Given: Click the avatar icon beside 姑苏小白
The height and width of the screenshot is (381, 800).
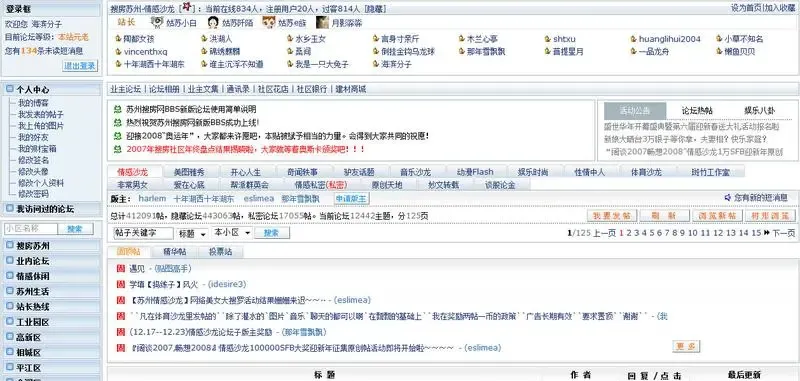Looking at the screenshot, I should [157, 22].
